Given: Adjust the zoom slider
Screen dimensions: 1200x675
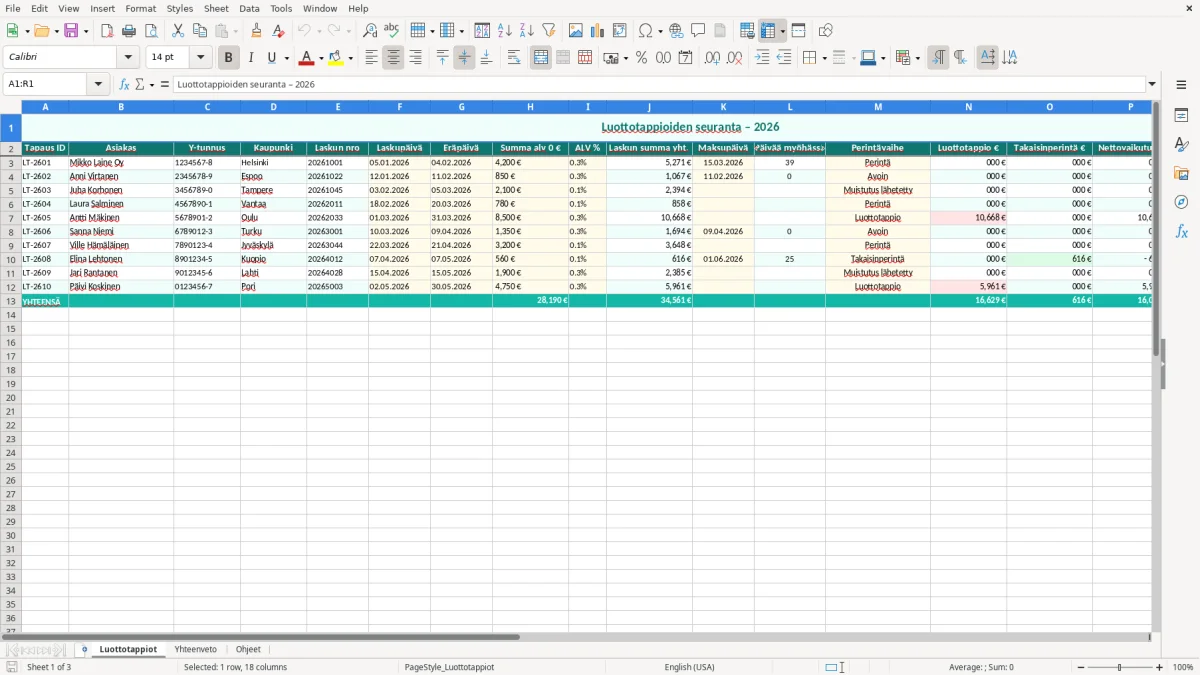Looking at the screenshot, I should (1120, 667).
